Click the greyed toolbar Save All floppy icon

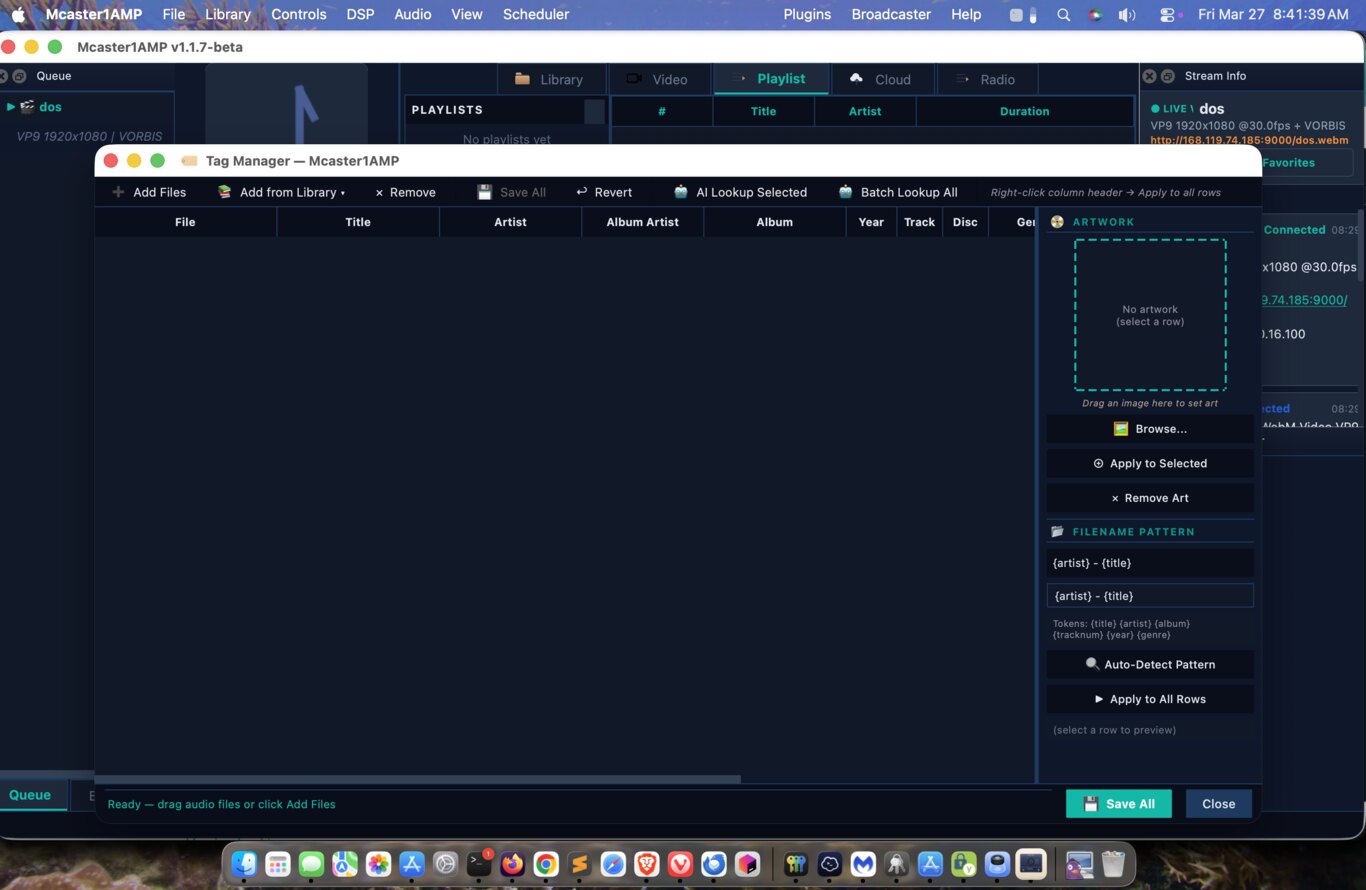click(485, 192)
